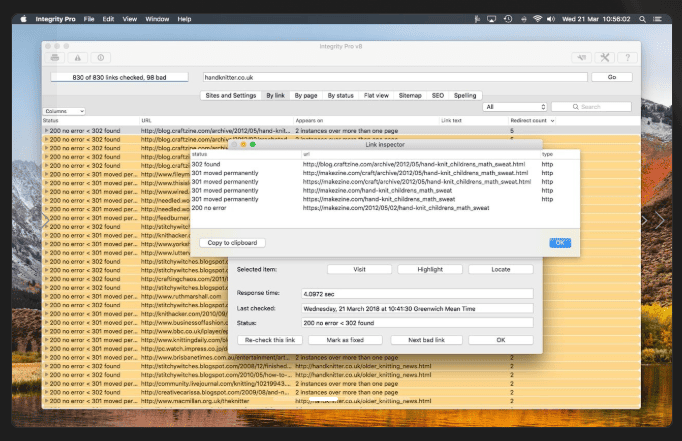Open the Spelling tab
The width and height of the screenshot is (682, 441).
pyautogui.click(x=465, y=95)
